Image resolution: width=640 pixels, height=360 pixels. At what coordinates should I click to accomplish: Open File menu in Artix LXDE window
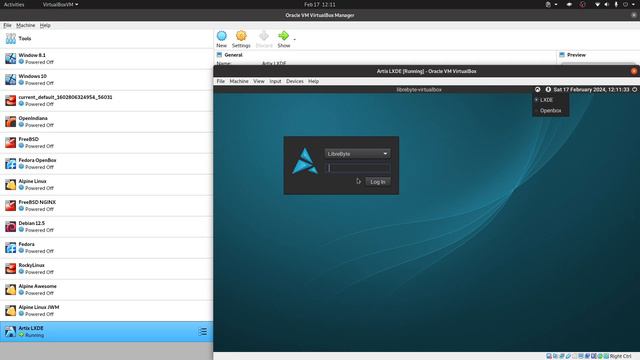click(220, 81)
